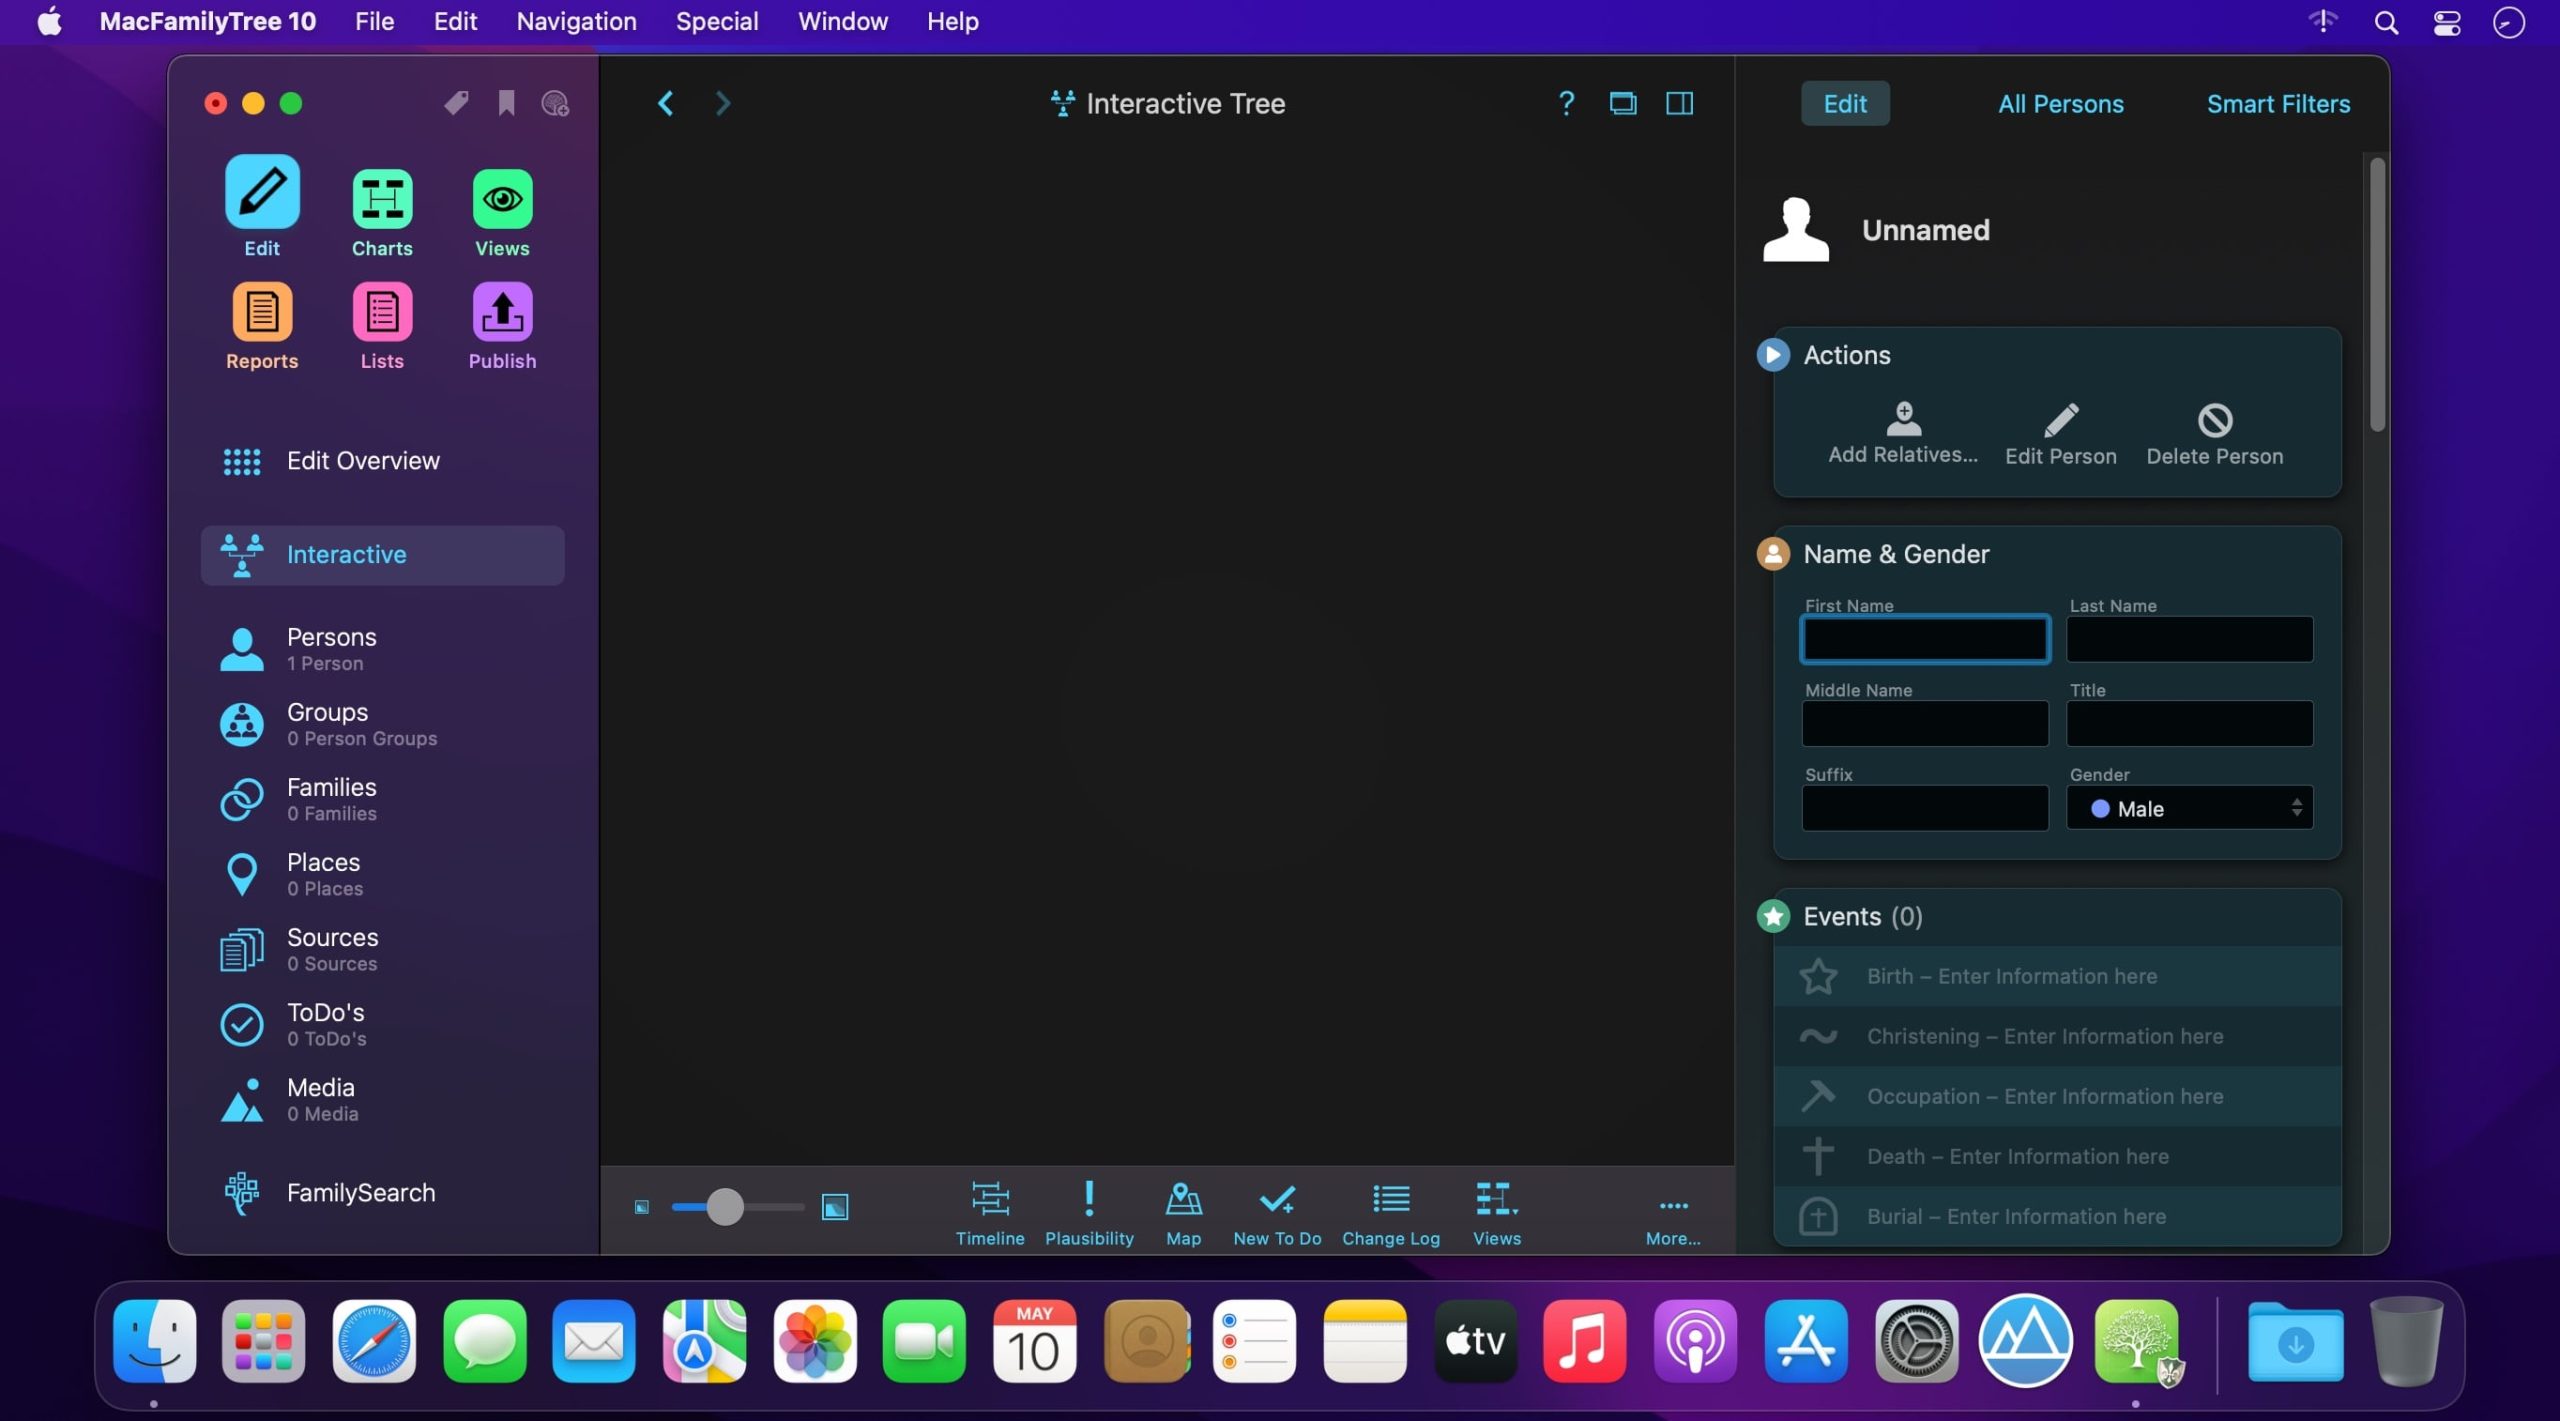Screen dimensions: 2560x1421
Task: Open the Charts section icon
Action: tap(382, 199)
